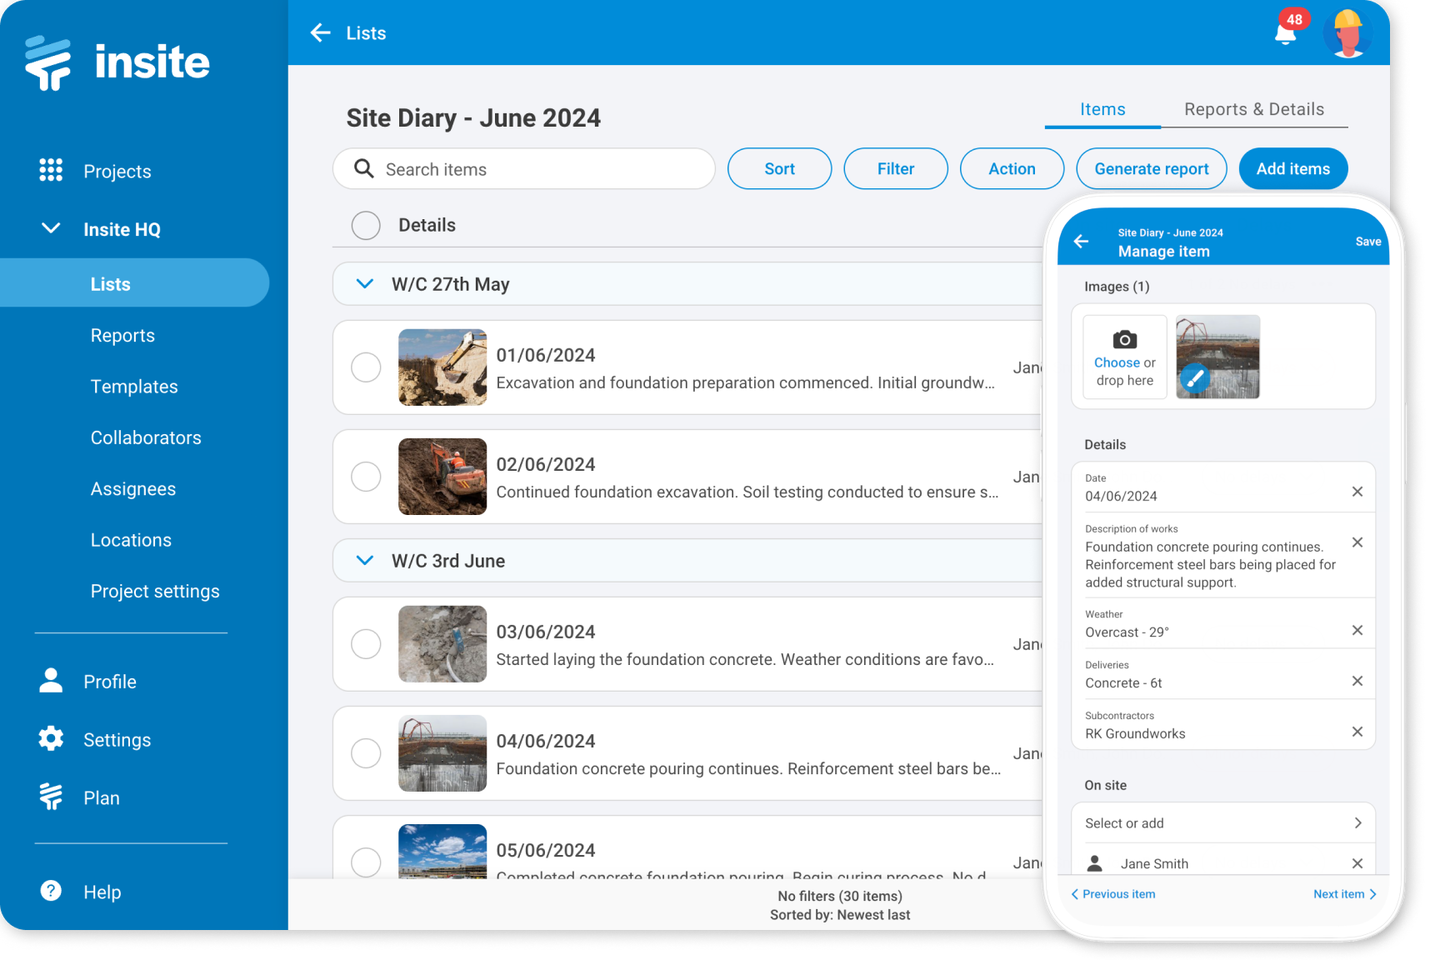Click the Generate report button
The image size is (1440, 960).
1151,168
